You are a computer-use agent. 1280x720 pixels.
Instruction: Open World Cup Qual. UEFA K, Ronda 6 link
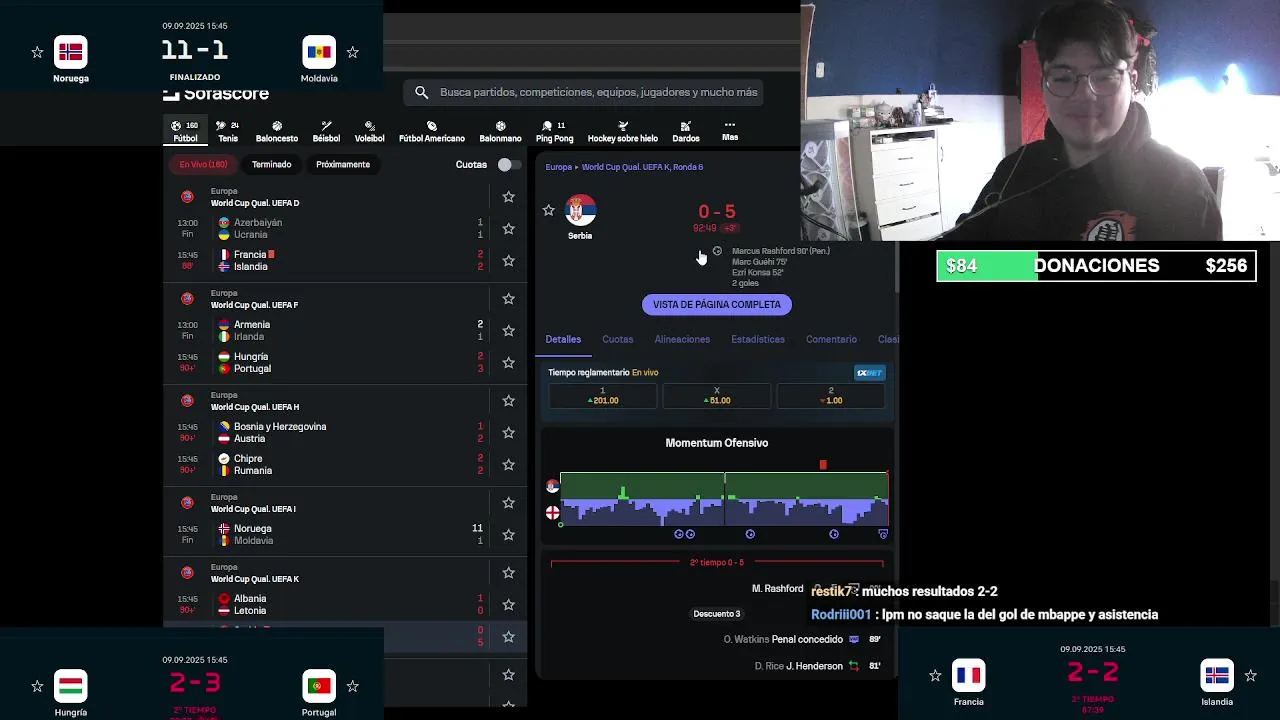[642, 167]
